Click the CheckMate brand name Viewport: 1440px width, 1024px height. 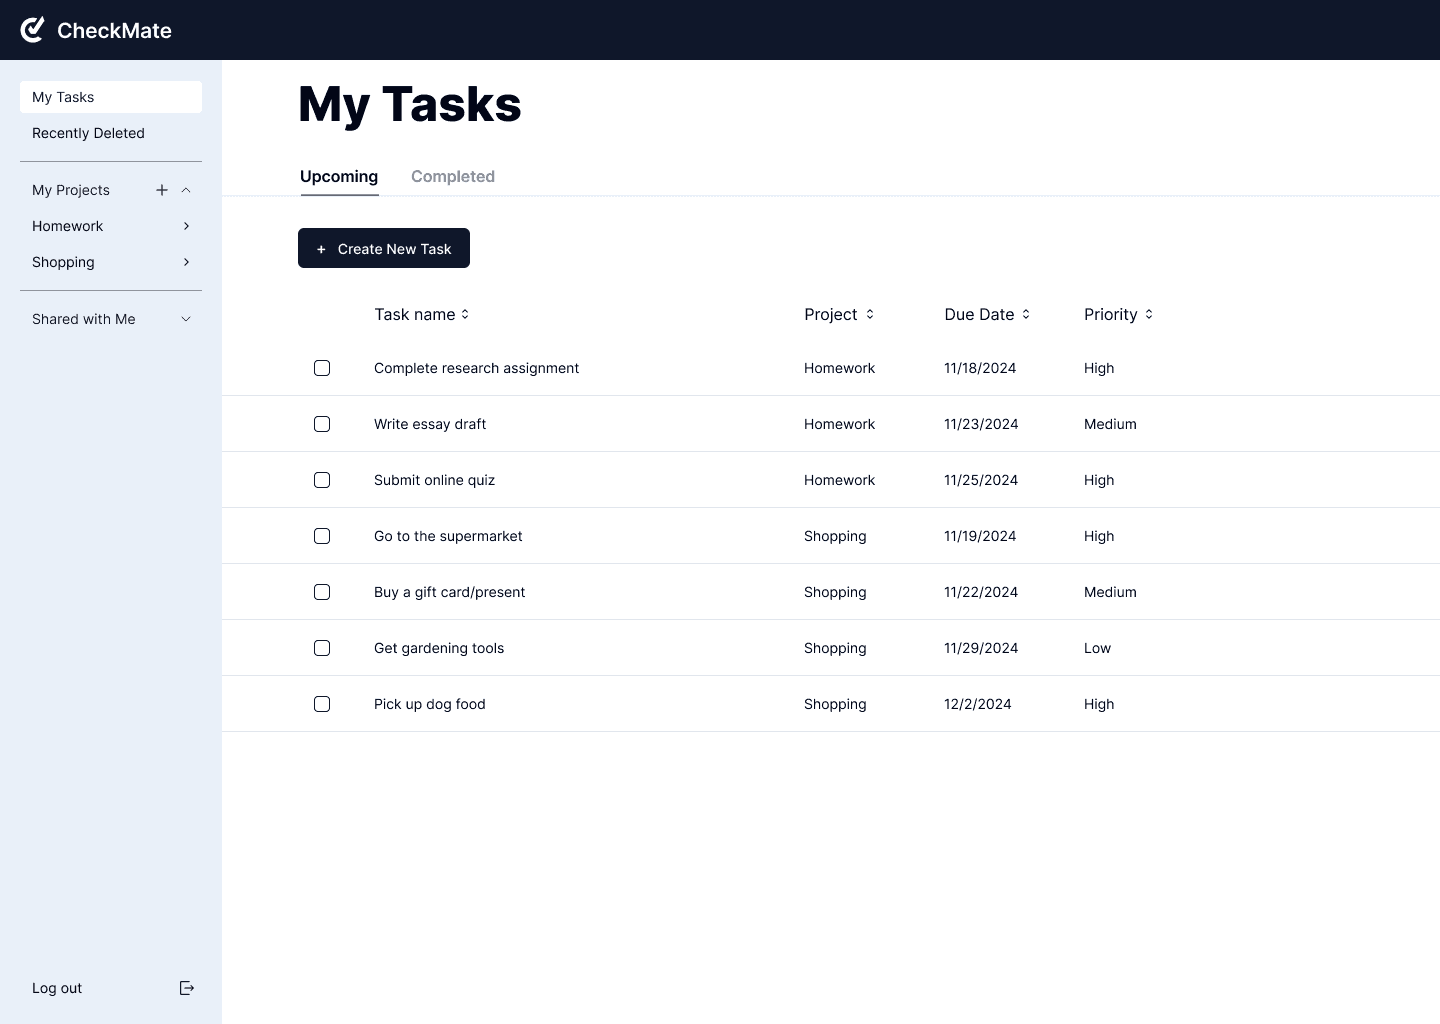(114, 30)
